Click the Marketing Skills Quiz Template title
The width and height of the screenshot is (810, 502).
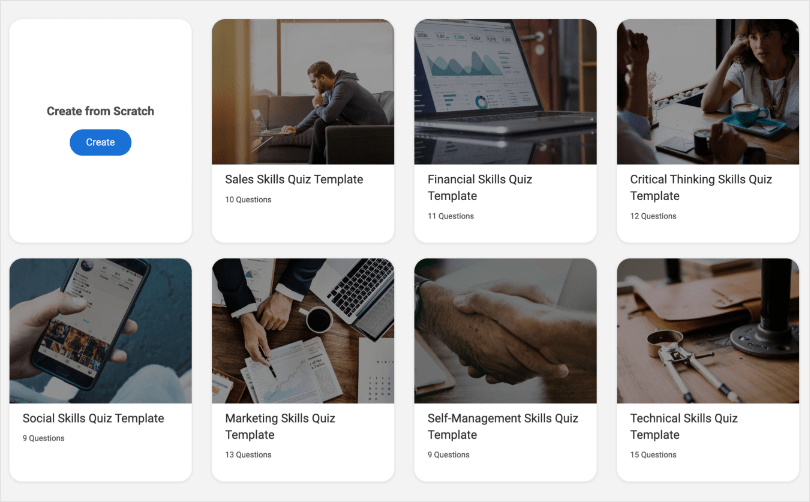tap(280, 427)
